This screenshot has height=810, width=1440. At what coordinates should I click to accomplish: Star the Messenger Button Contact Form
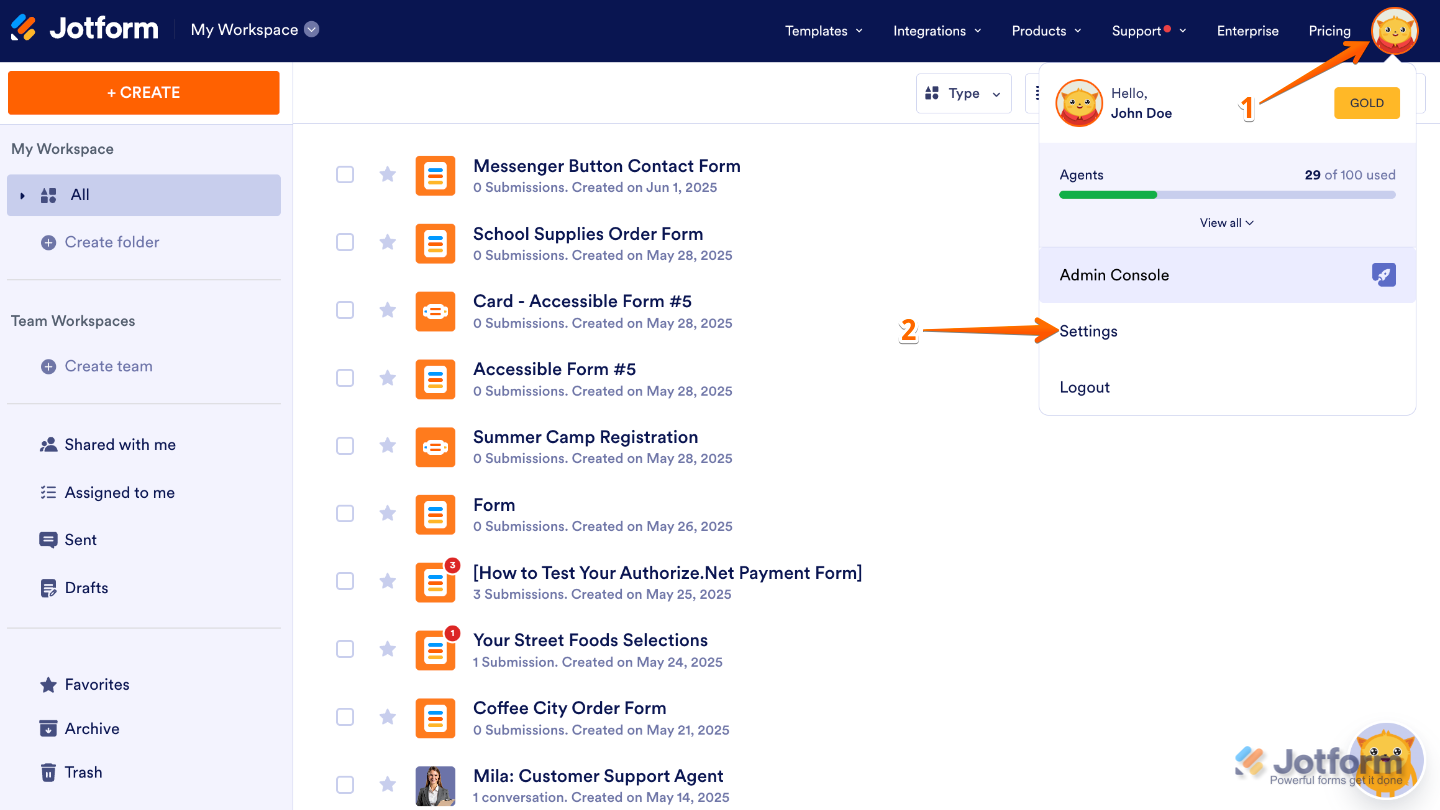(387, 174)
